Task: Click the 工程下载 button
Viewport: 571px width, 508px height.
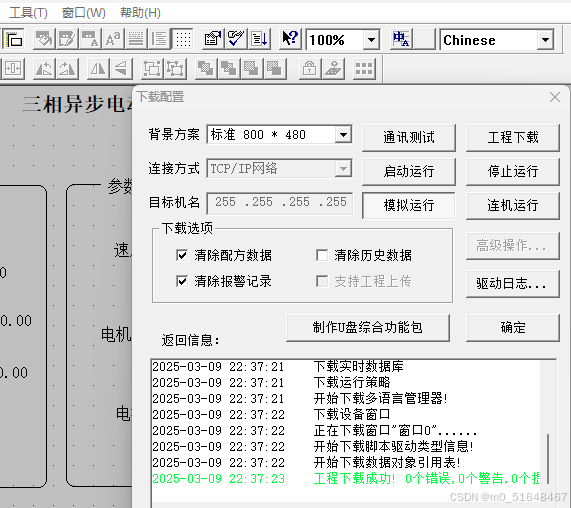Action: tap(513, 138)
